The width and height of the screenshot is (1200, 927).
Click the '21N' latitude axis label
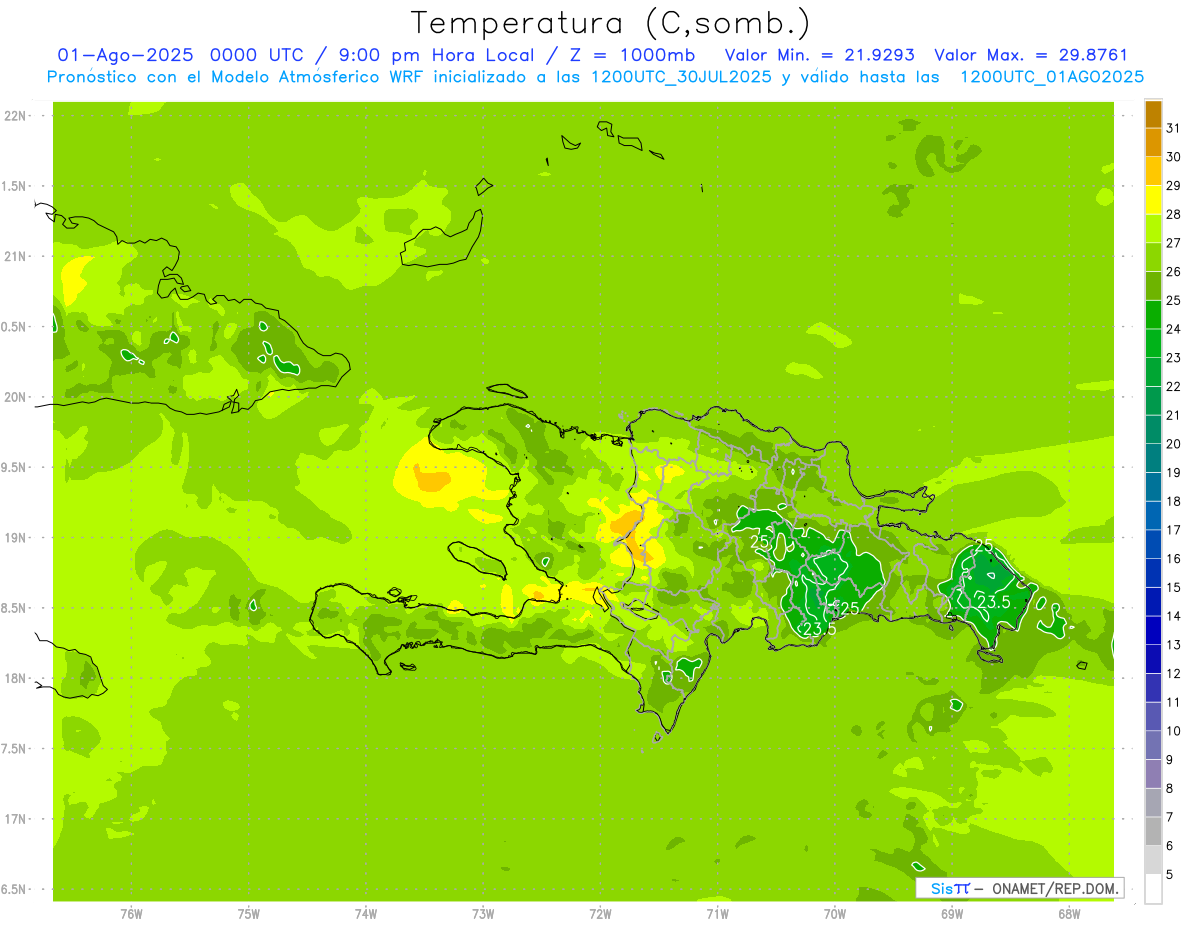point(17,256)
